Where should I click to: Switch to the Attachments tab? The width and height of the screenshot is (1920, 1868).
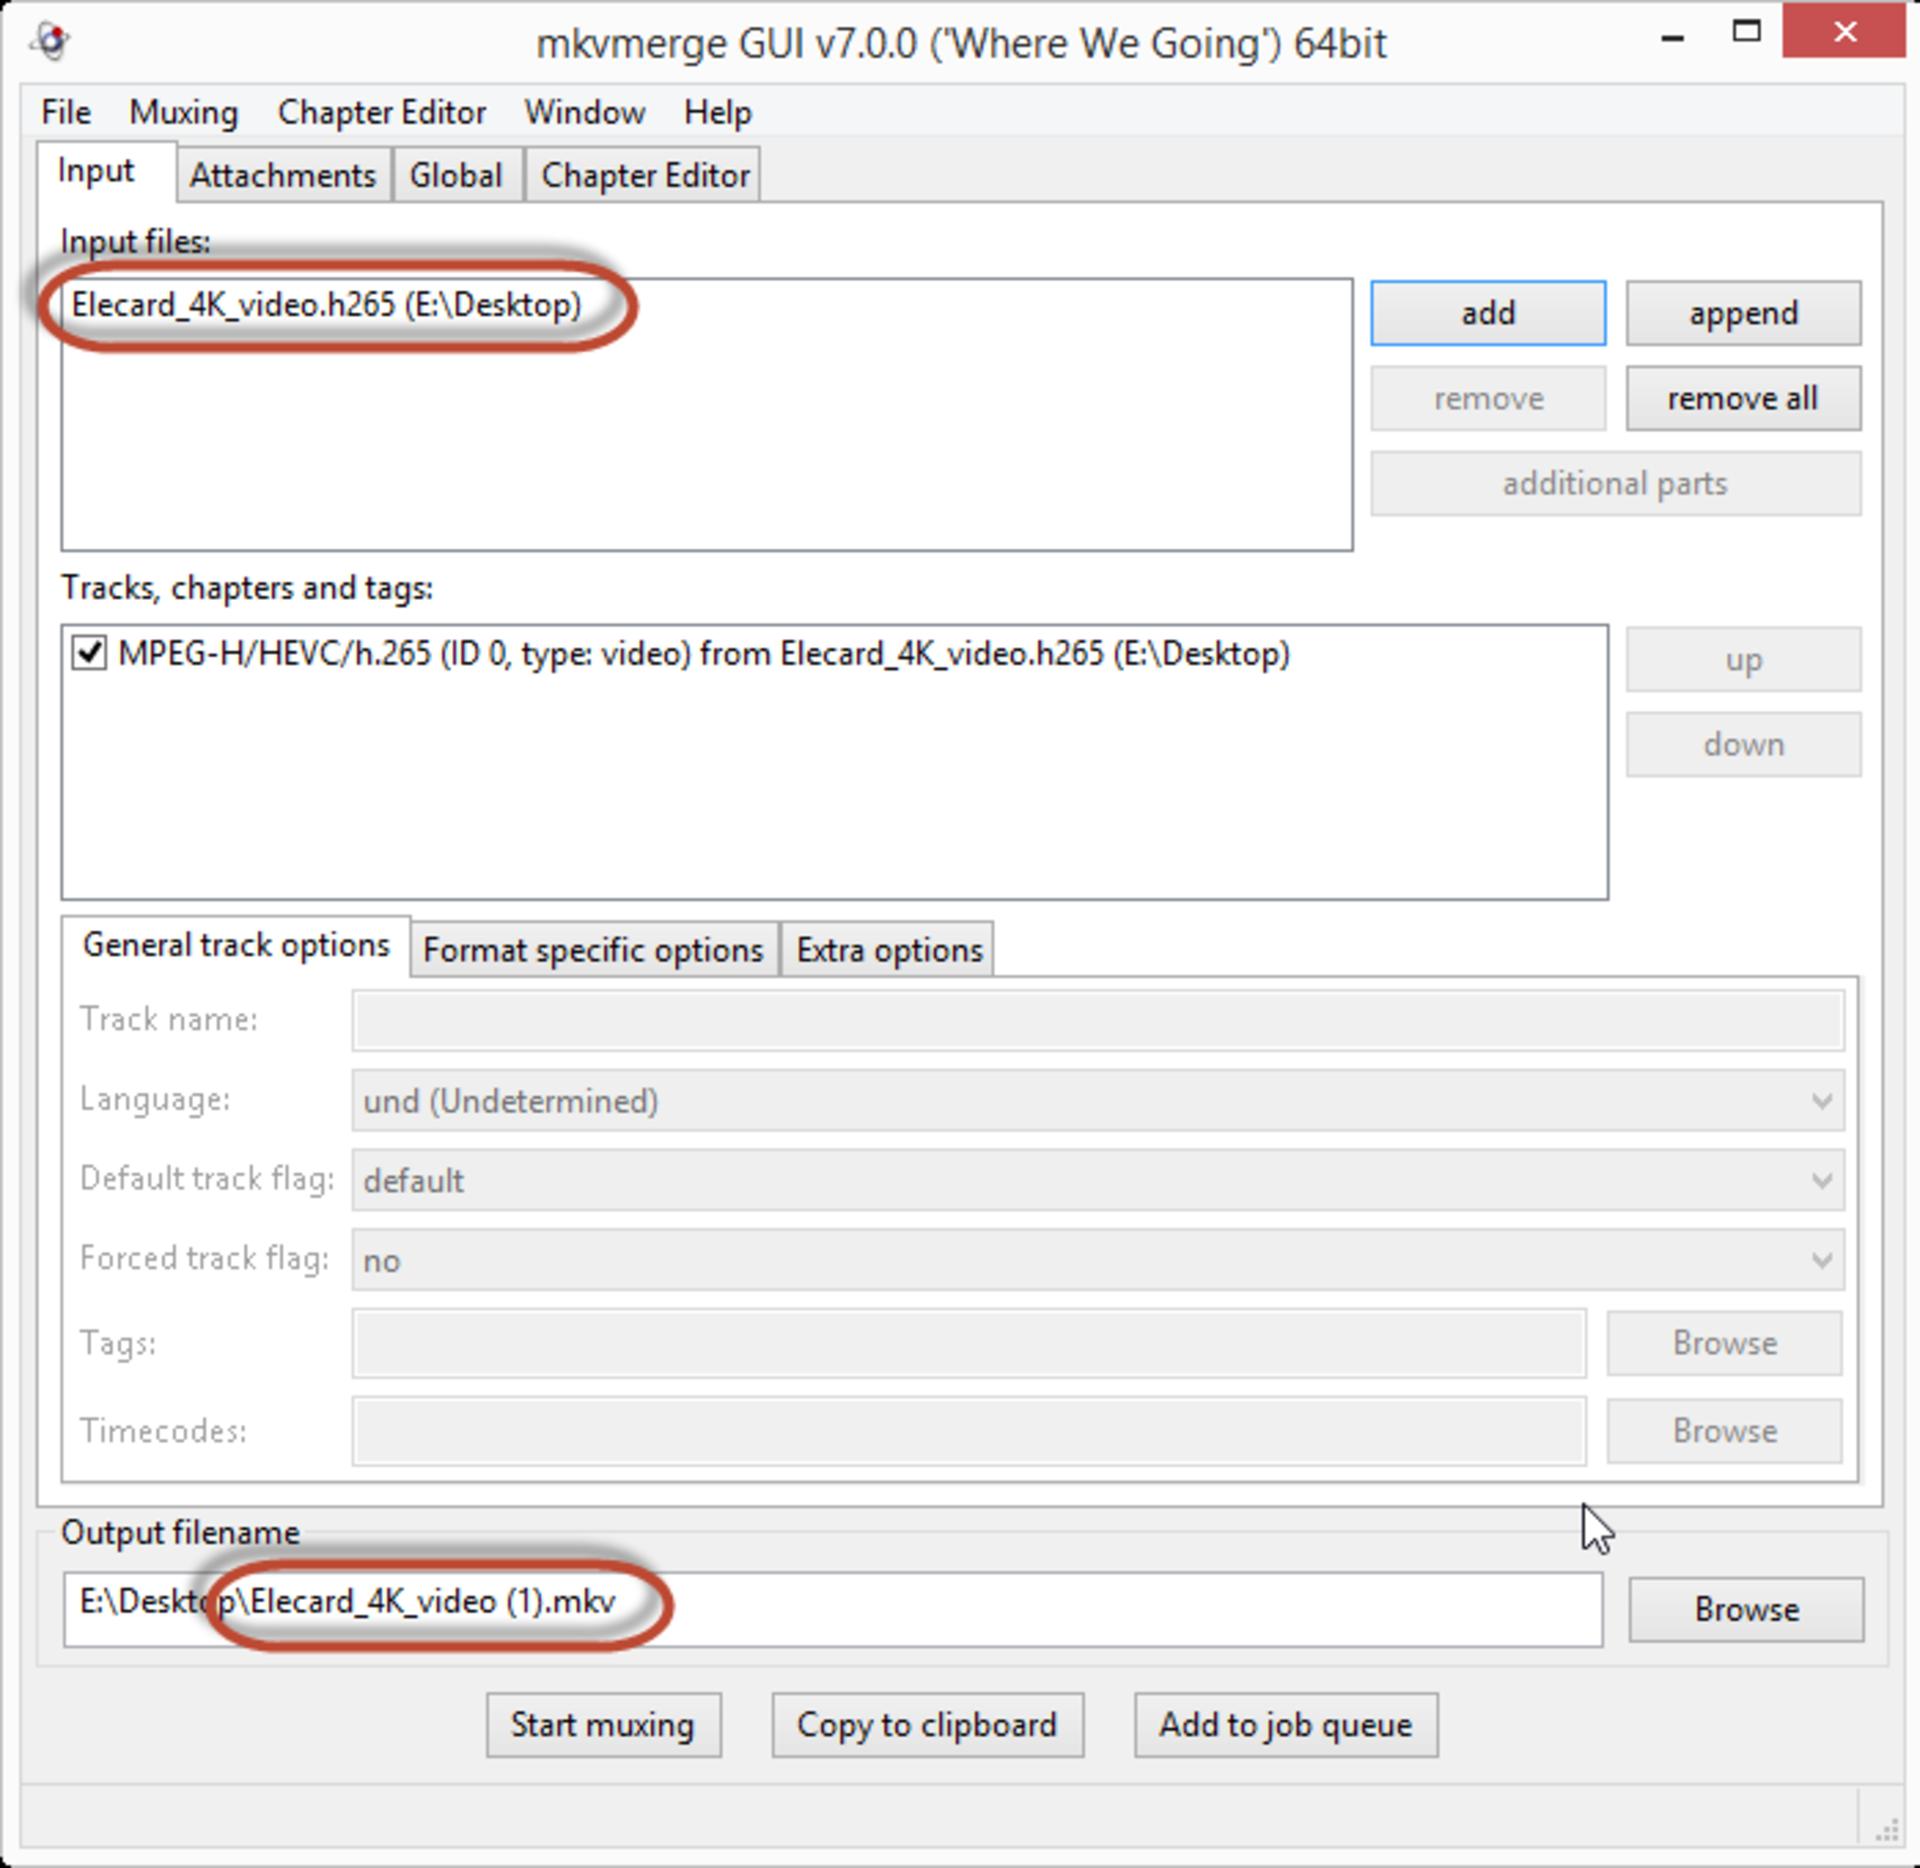pos(283,175)
